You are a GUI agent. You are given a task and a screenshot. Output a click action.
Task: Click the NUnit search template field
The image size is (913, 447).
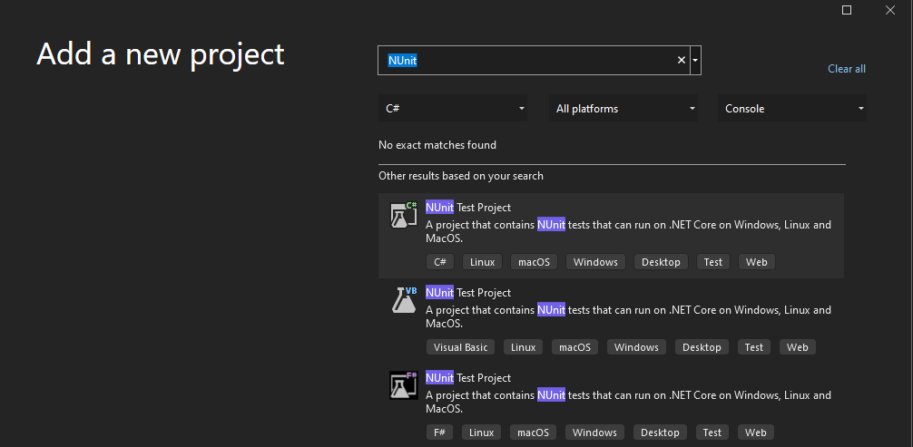click(530, 60)
